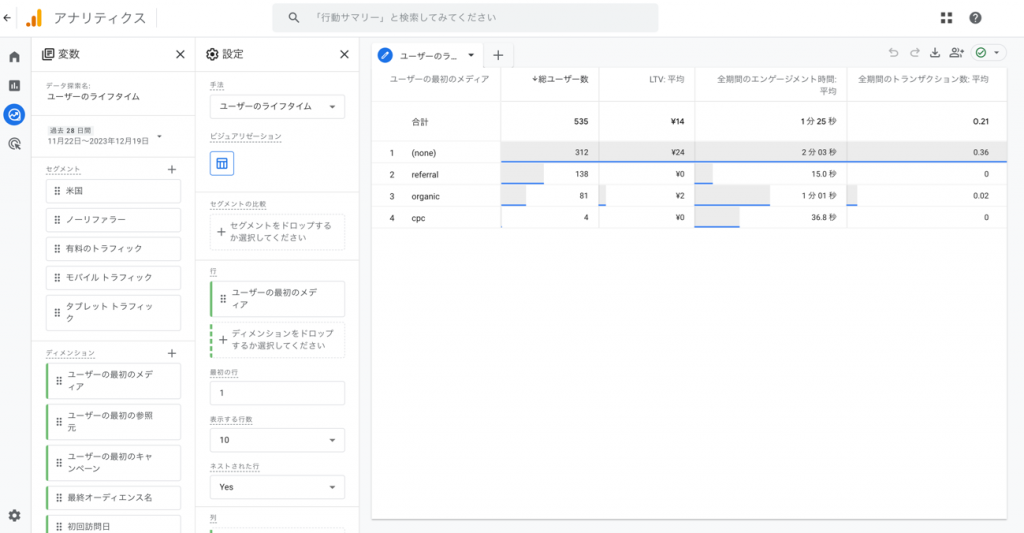This screenshot has height=533, width=1024.
Task: Open admin settings gear icon
Action: point(14,515)
